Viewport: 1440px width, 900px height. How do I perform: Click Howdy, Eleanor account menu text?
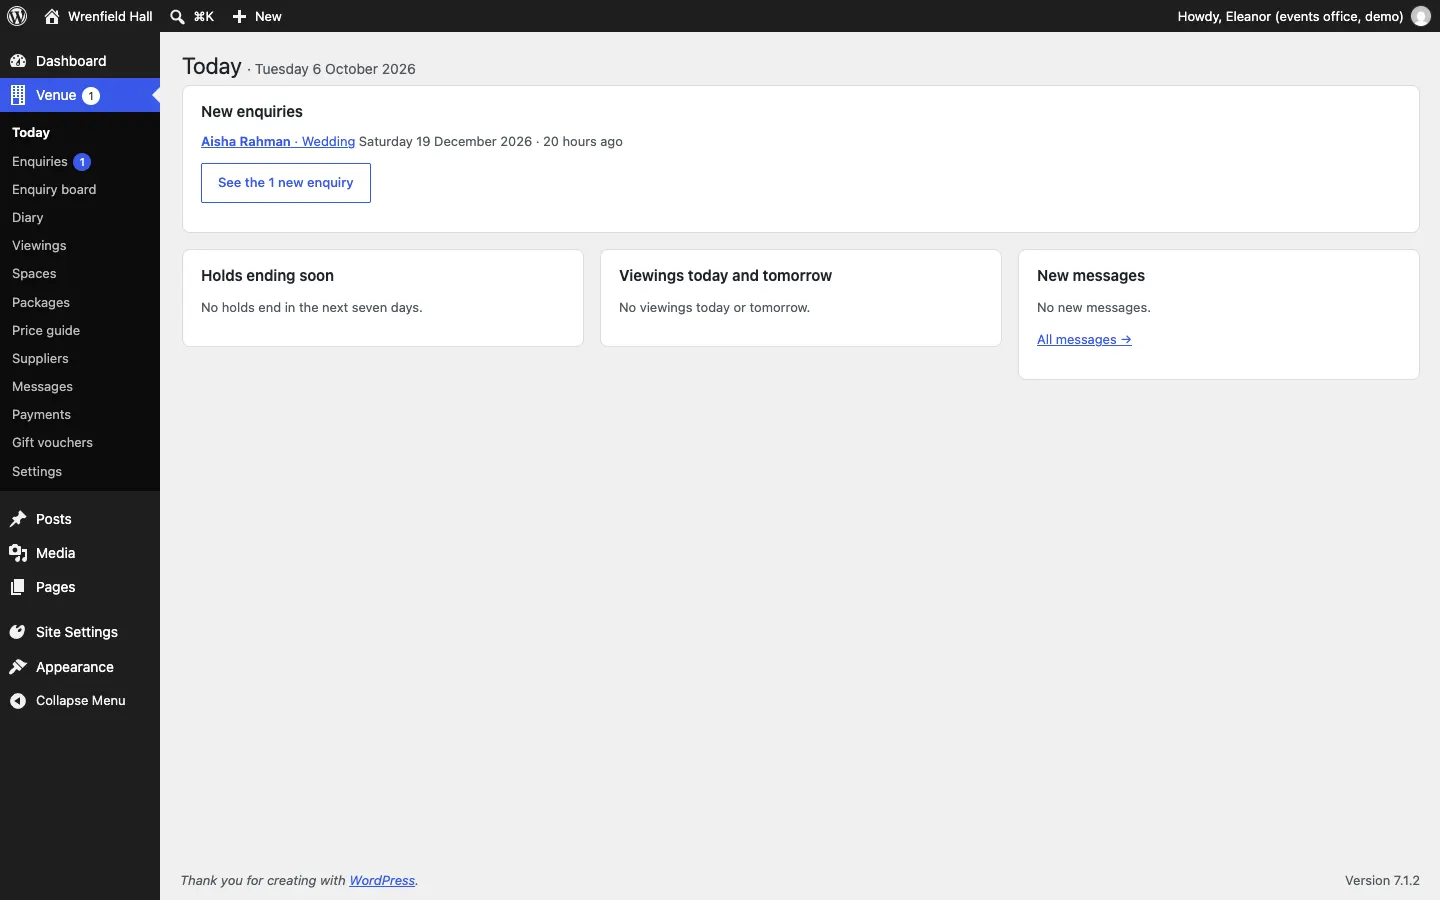1290,17
